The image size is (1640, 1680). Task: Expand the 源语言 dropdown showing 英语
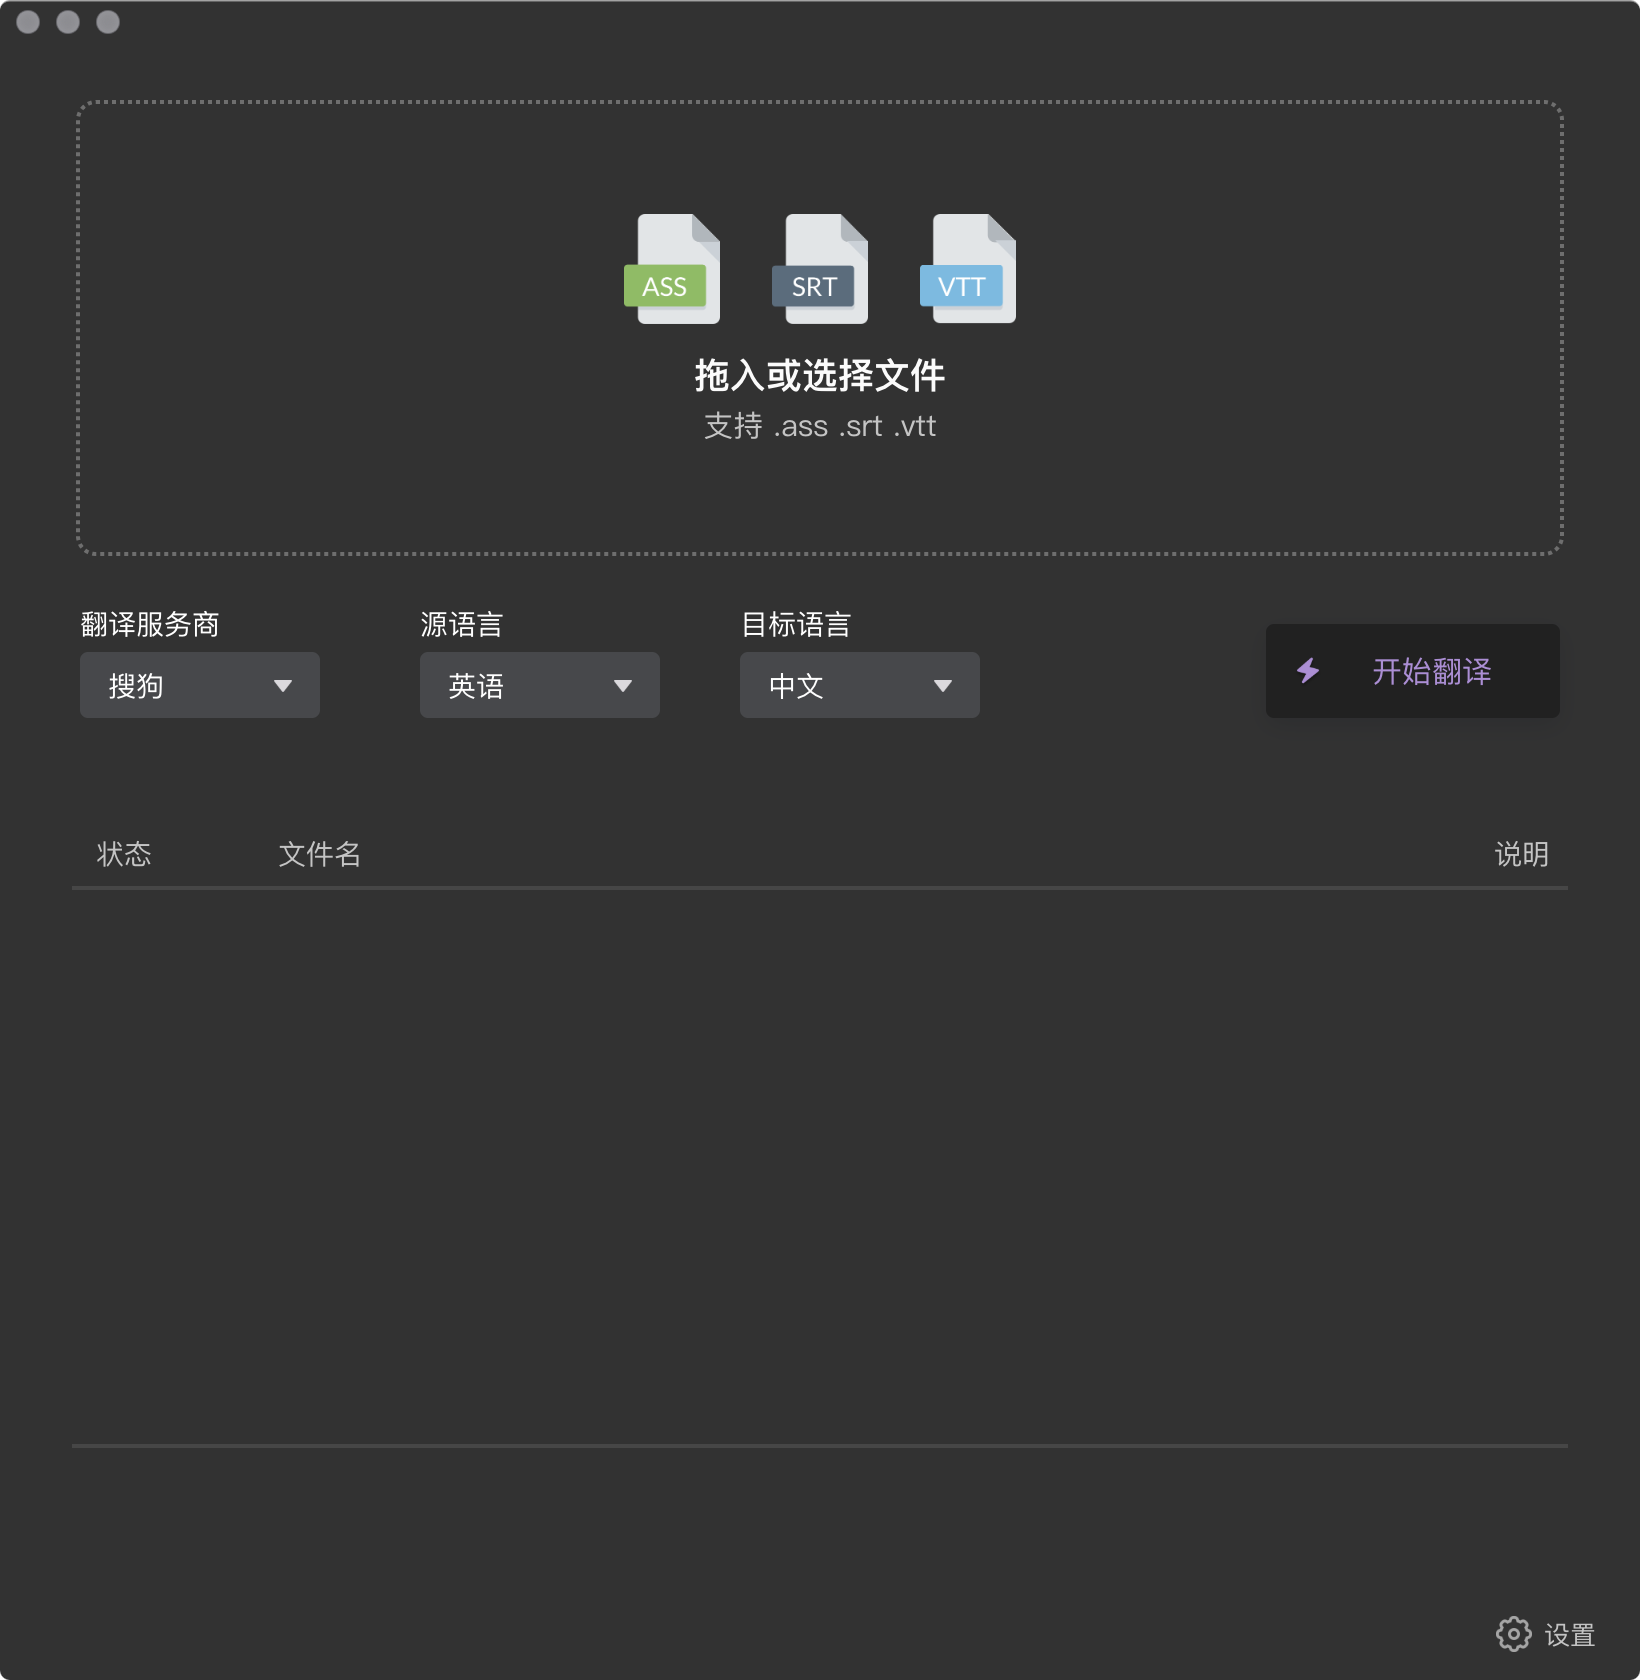point(540,685)
